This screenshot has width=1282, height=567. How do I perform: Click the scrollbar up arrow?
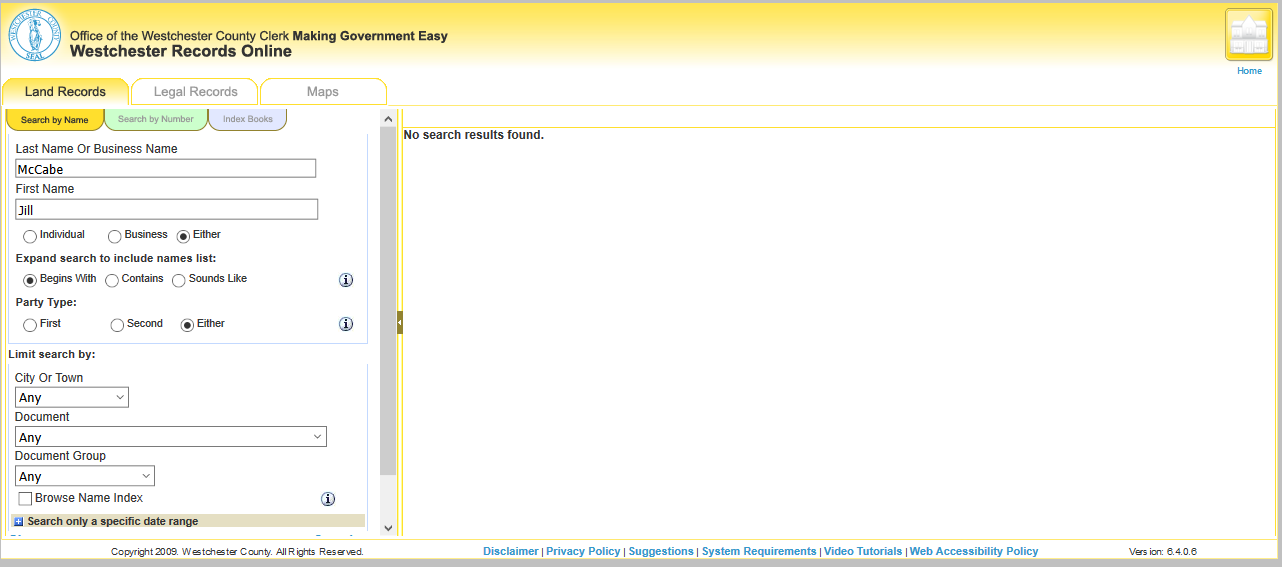pyautogui.click(x=388, y=118)
